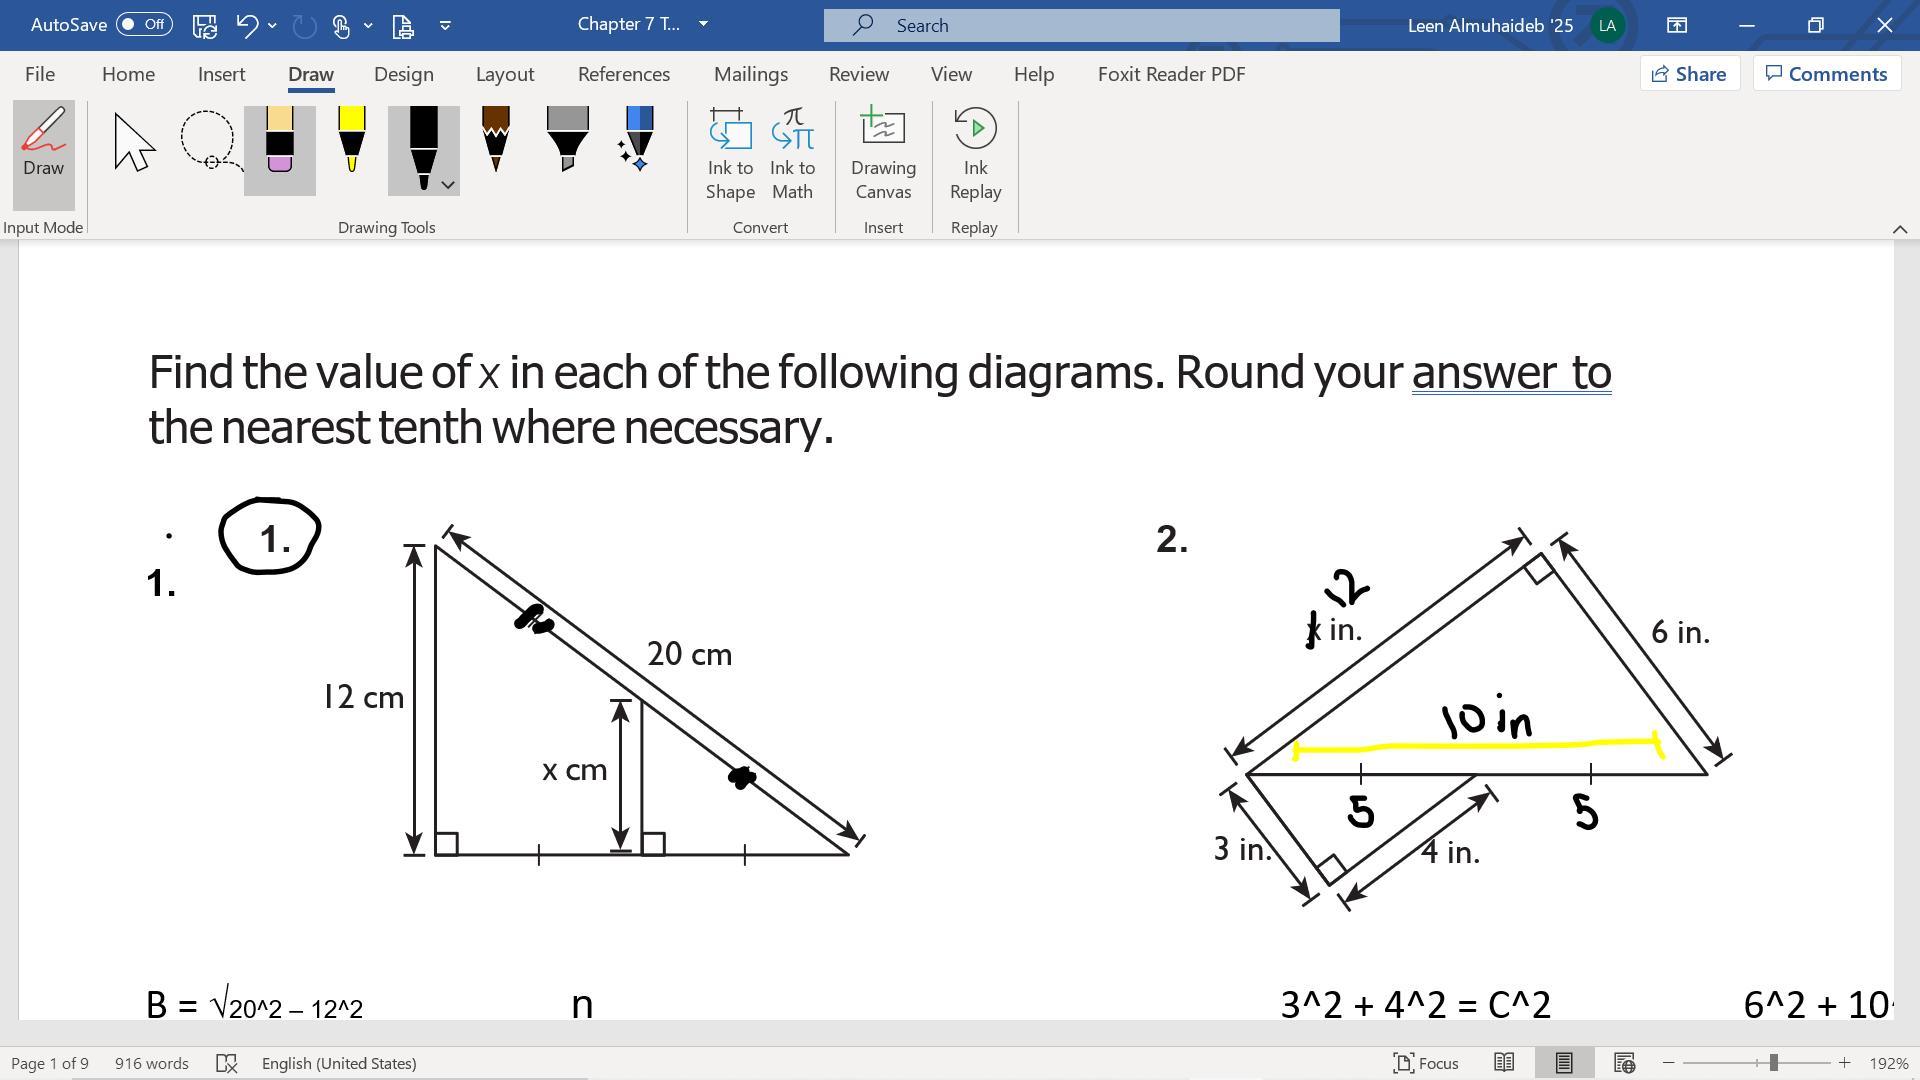Viewport: 1920px width, 1080px height.
Task: Save the document via Quick Access Toolbar
Action: coord(204,25)
